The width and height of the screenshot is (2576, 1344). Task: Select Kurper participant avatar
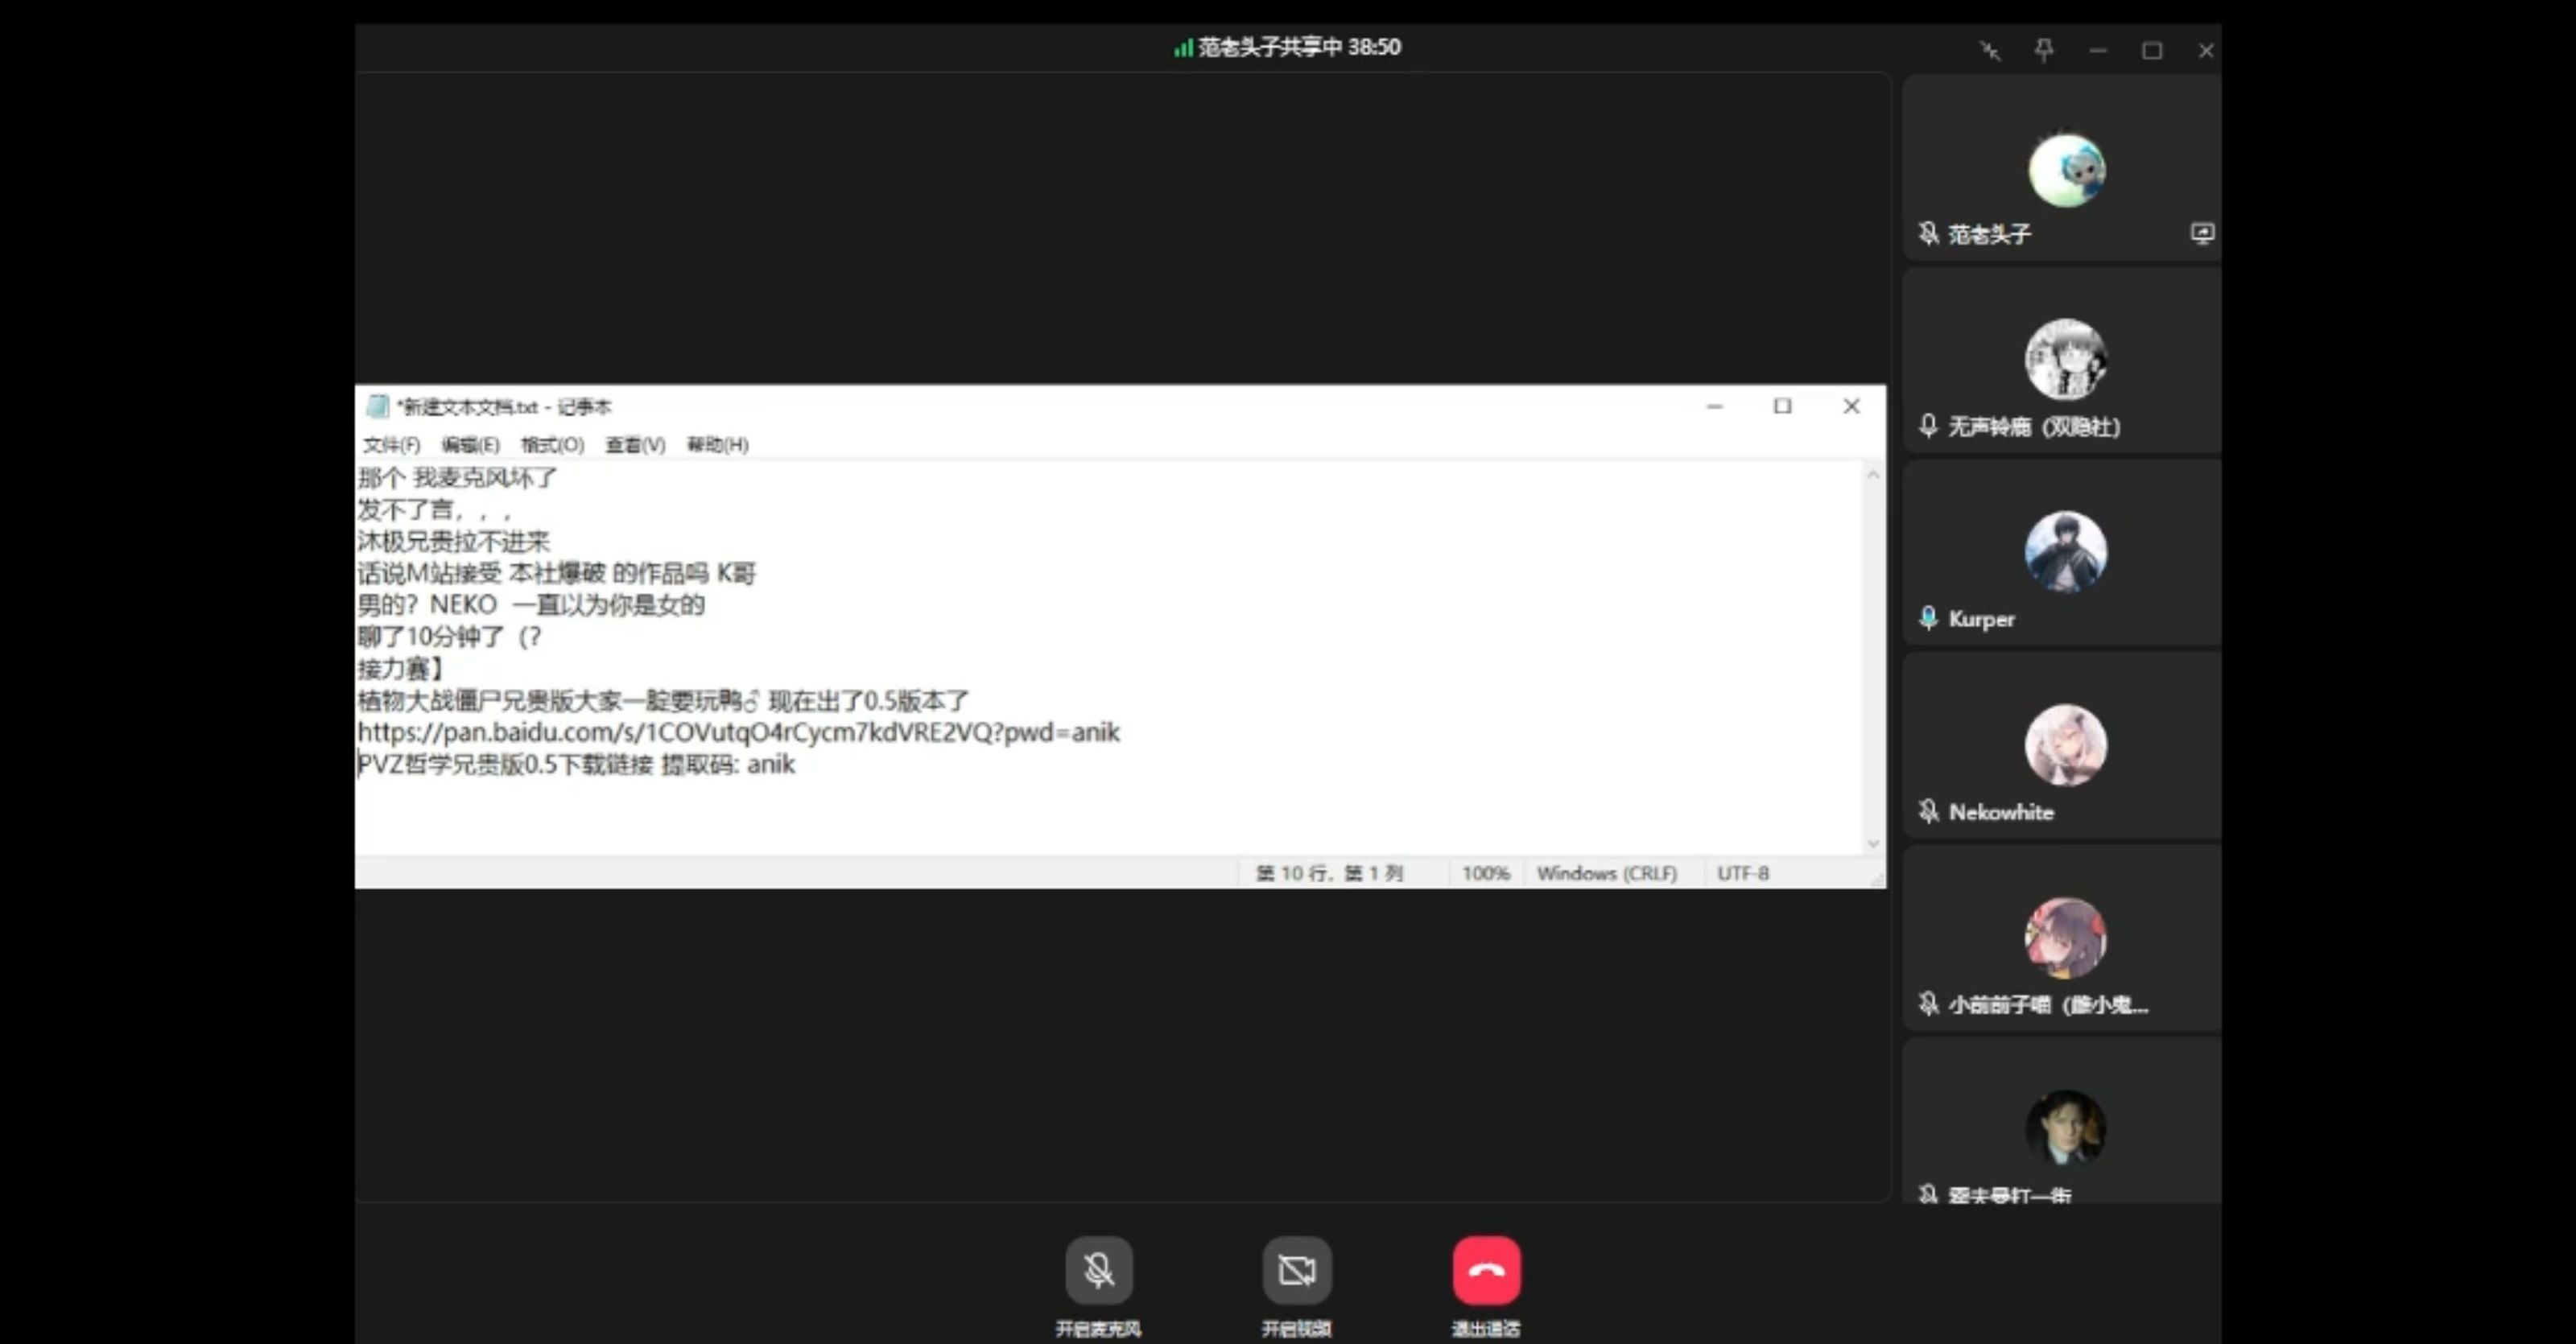[x=2066, y=551]
